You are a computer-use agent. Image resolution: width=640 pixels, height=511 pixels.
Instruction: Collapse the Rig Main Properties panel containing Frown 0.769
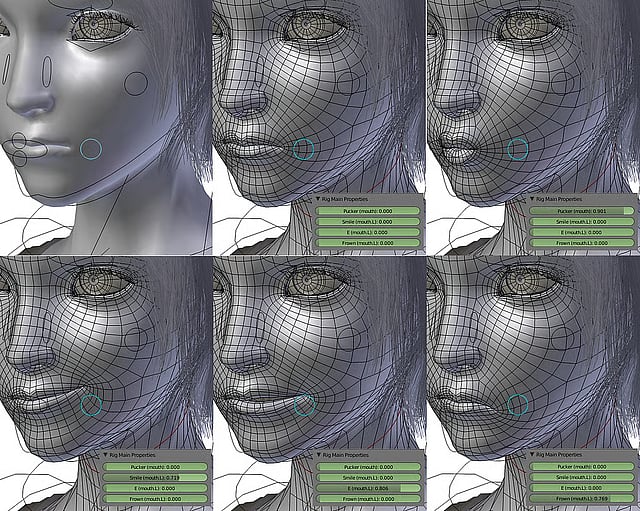[x=532, y=454]
